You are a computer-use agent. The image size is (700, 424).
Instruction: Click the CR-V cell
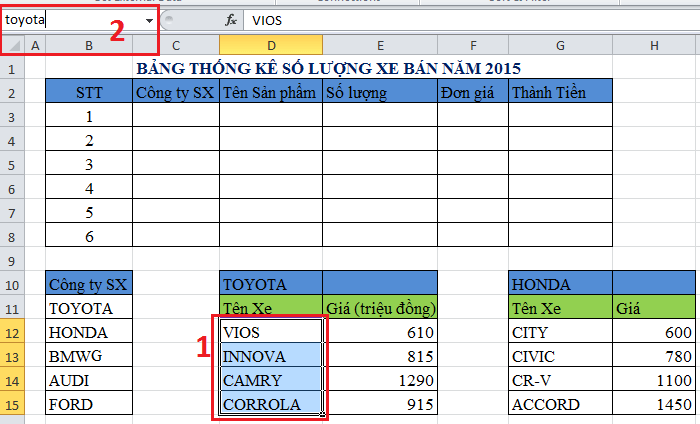pyautogui.click(x=560, y=380)
